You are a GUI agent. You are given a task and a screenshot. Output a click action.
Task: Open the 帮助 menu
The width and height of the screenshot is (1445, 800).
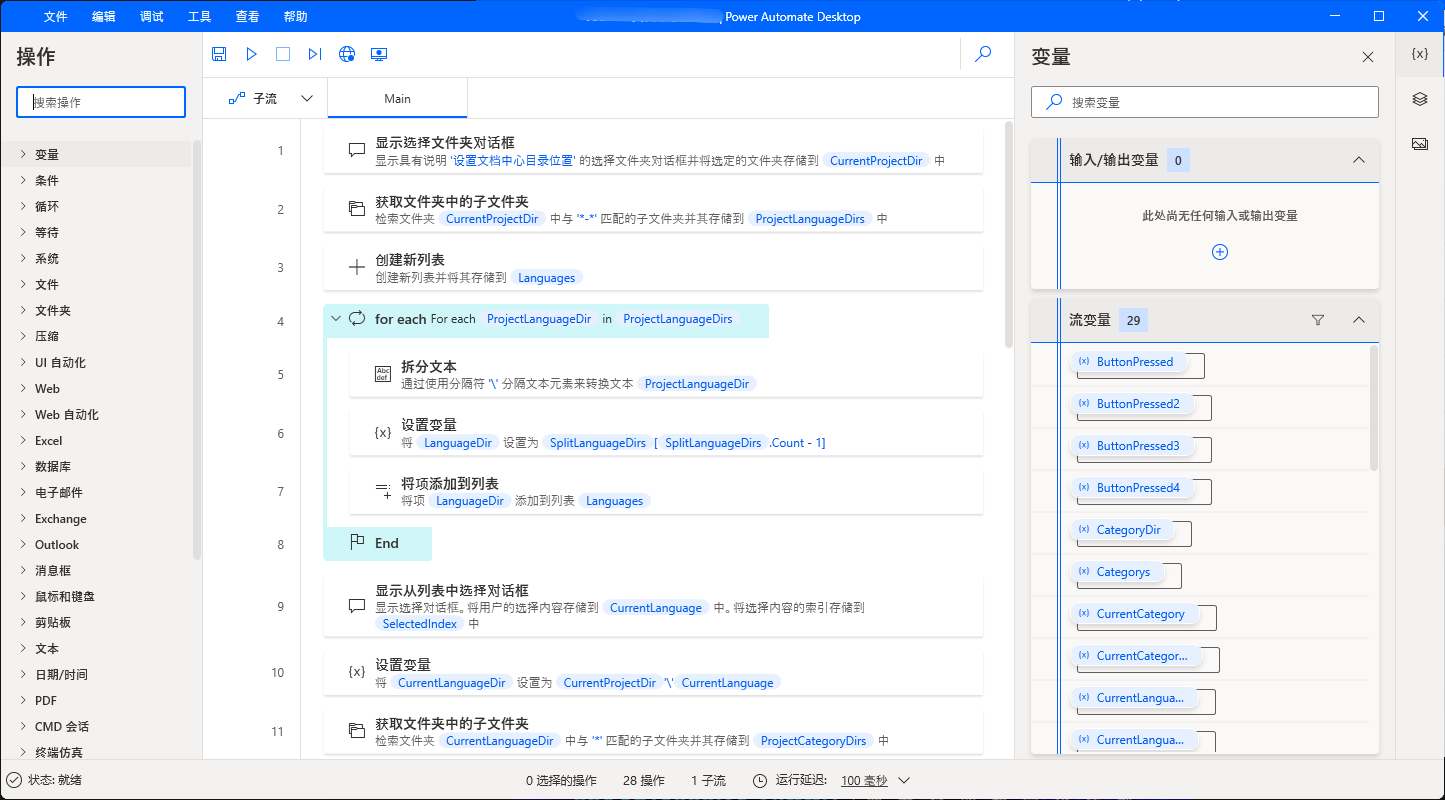pos(296,17)
